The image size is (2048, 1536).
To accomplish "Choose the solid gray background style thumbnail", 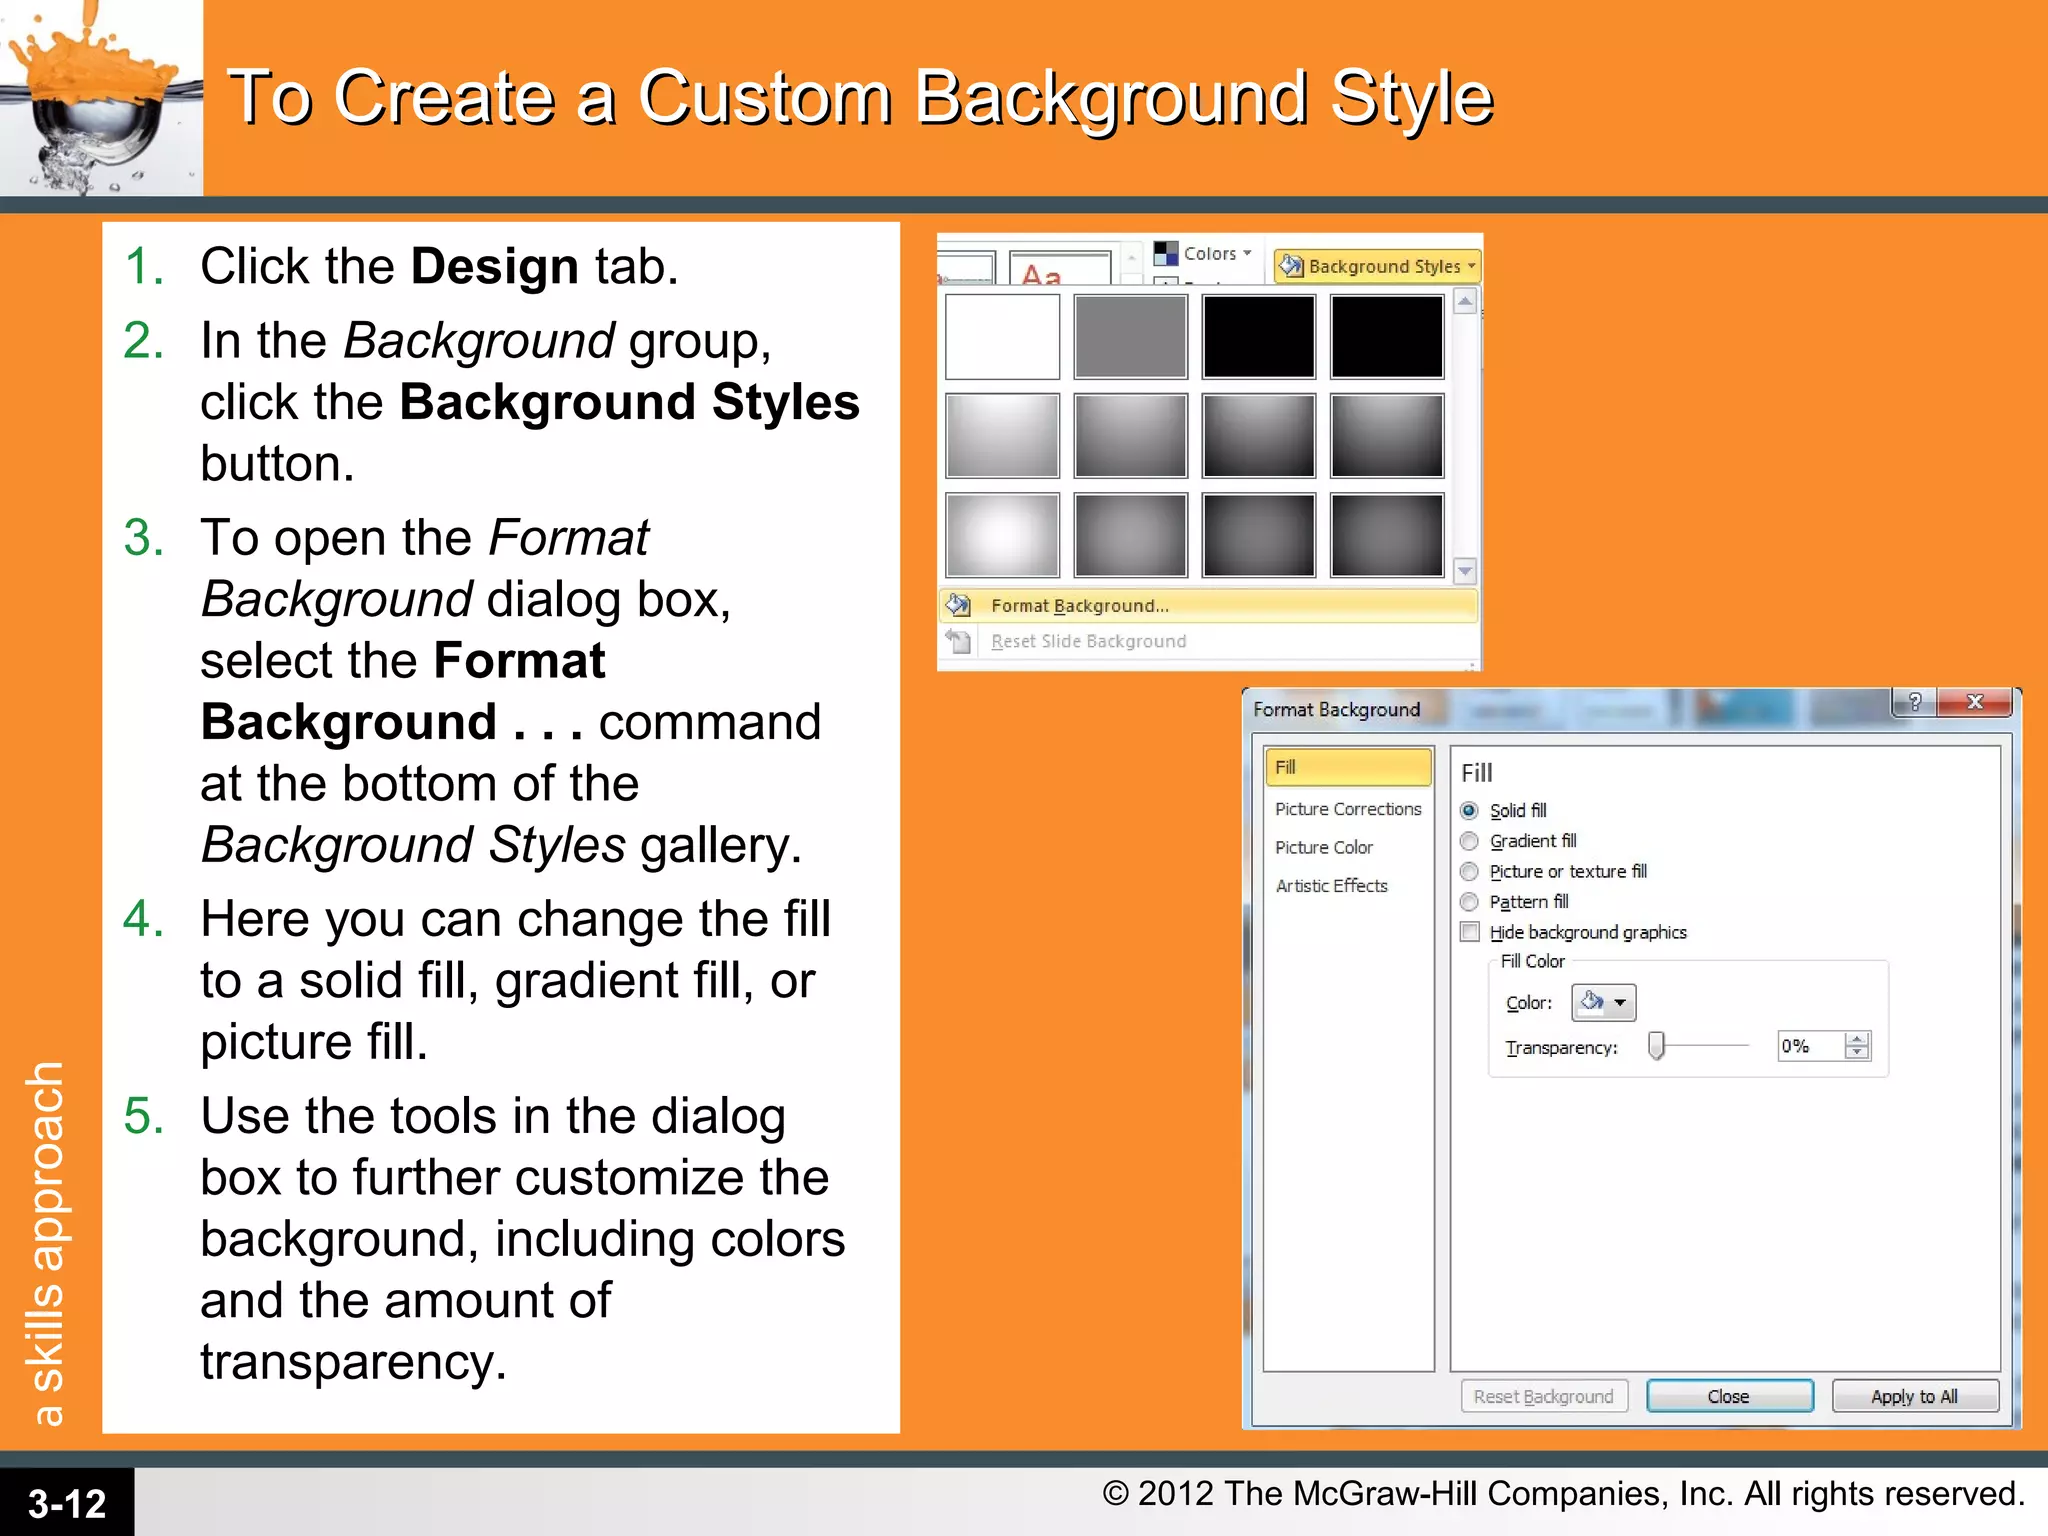I will click(x=1130, y=337).
